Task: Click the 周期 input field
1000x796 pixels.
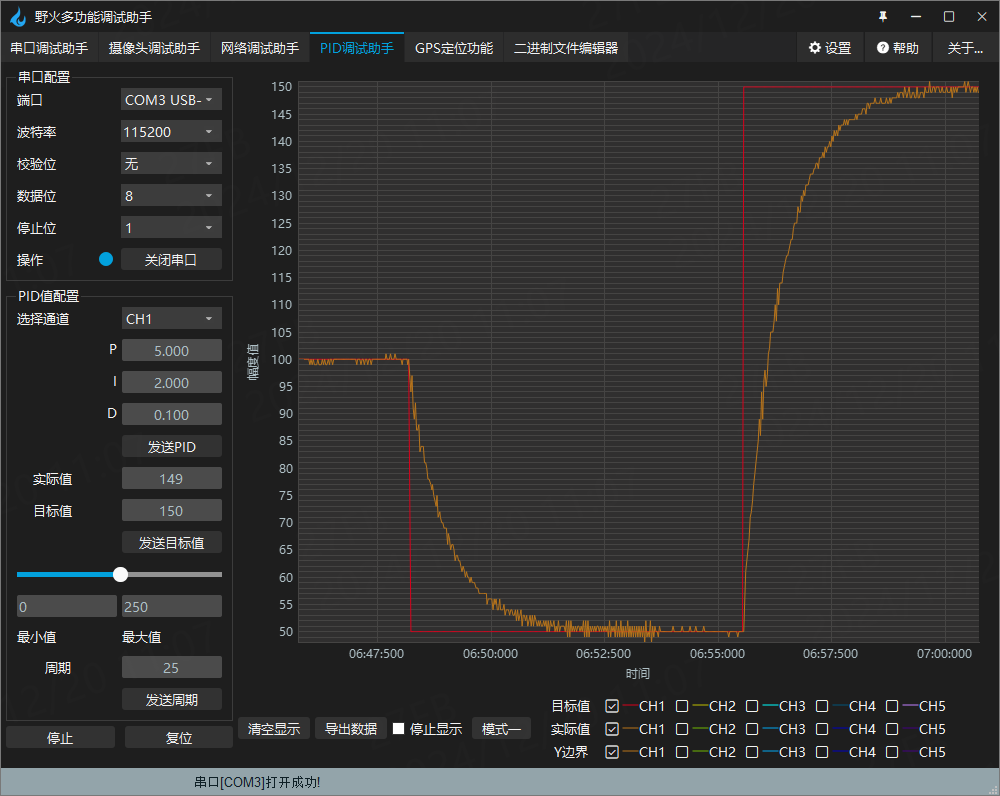Action: point(172,667)
